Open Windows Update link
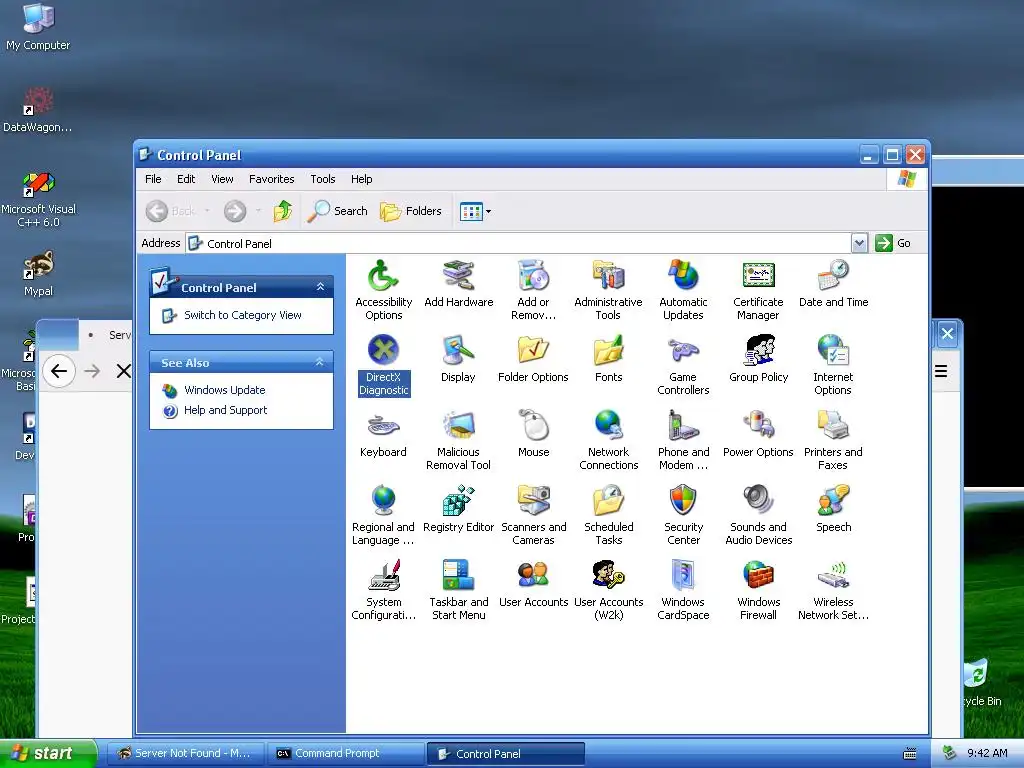The width and height of the screenshot is (1024, 768). (x=224, y=390)
